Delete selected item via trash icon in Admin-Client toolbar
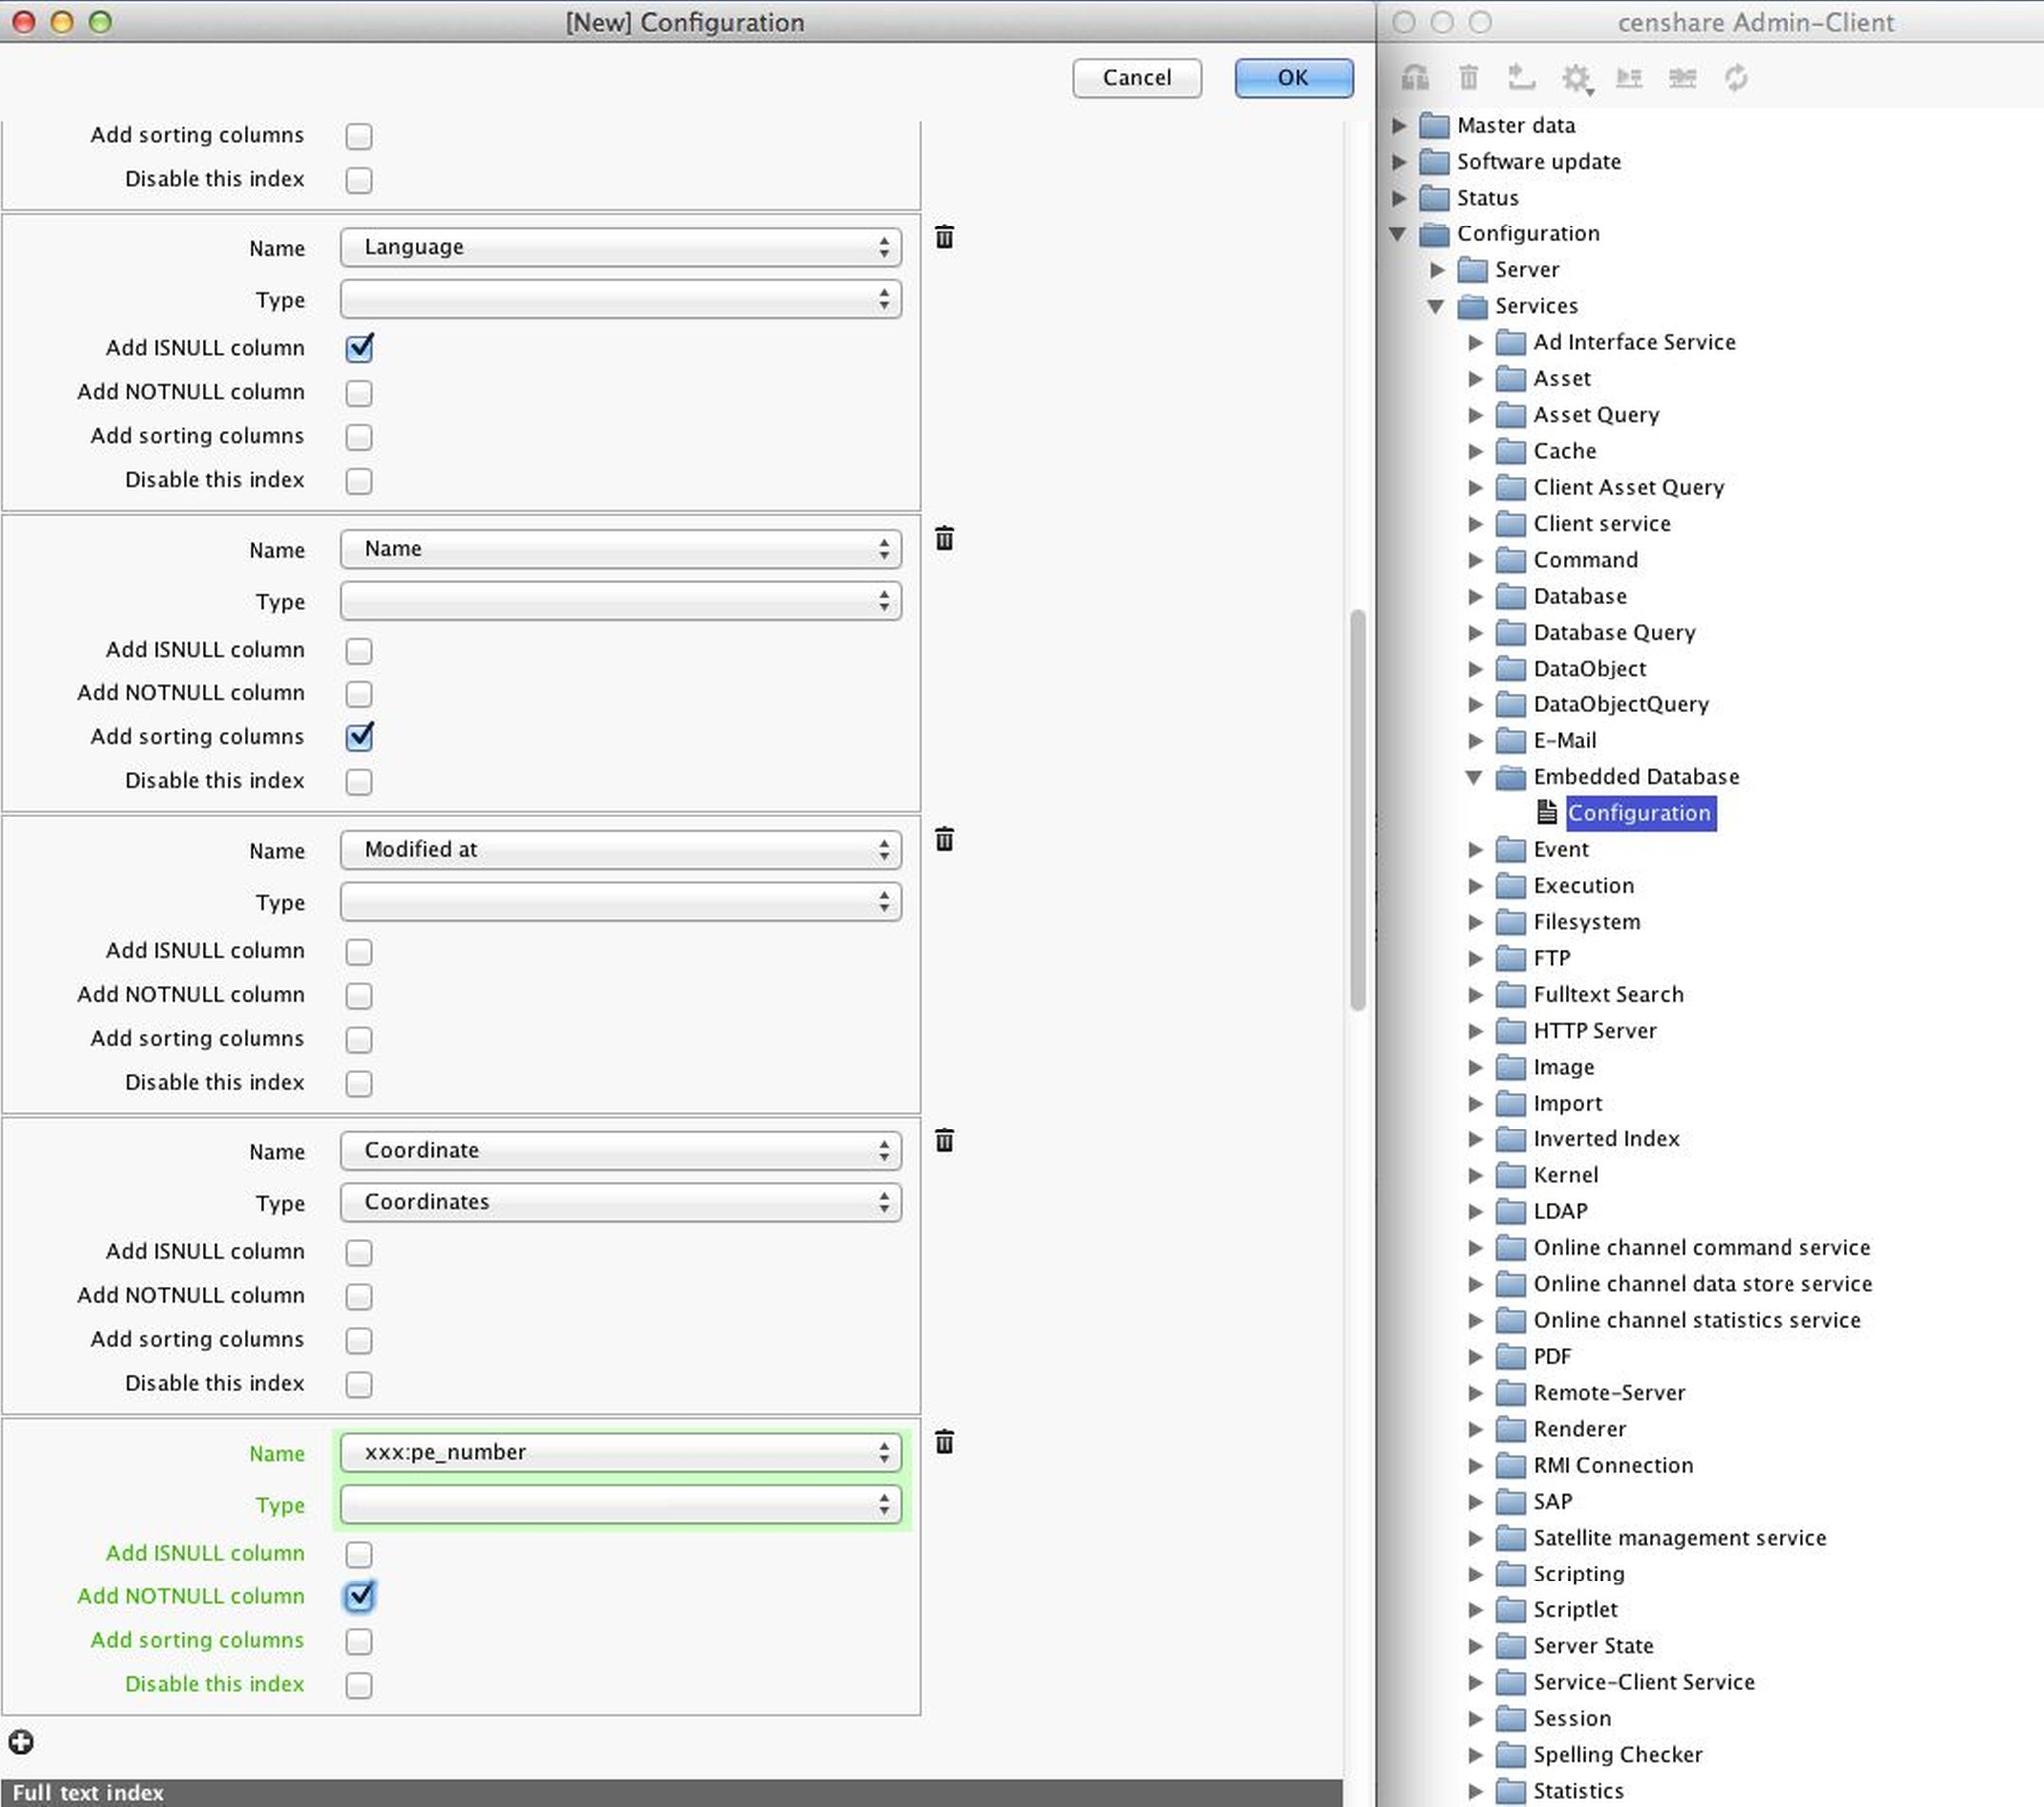This screenshot has width=2044, height=1807. (x=1469, y=78)
